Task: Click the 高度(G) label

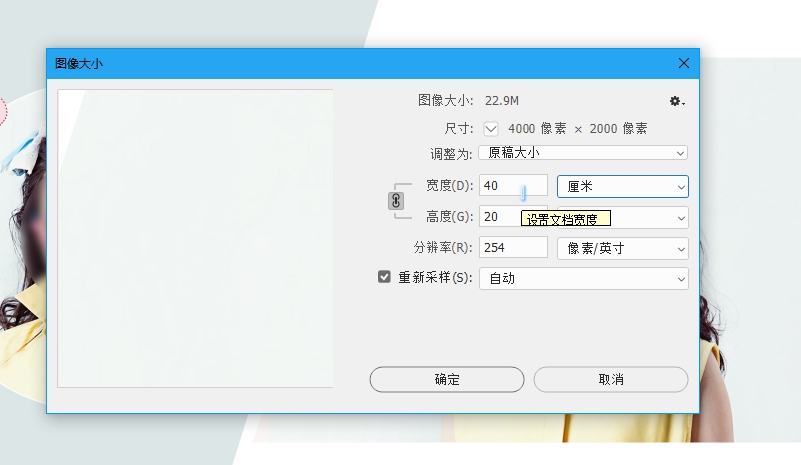Action: 450,217
